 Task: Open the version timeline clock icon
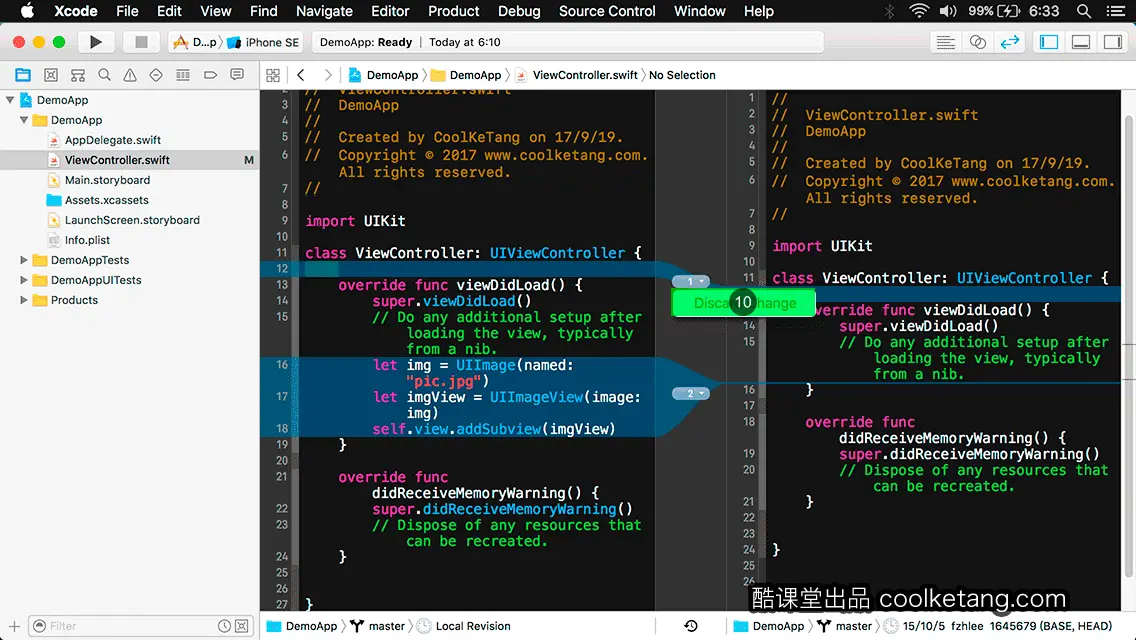[690, 626]
